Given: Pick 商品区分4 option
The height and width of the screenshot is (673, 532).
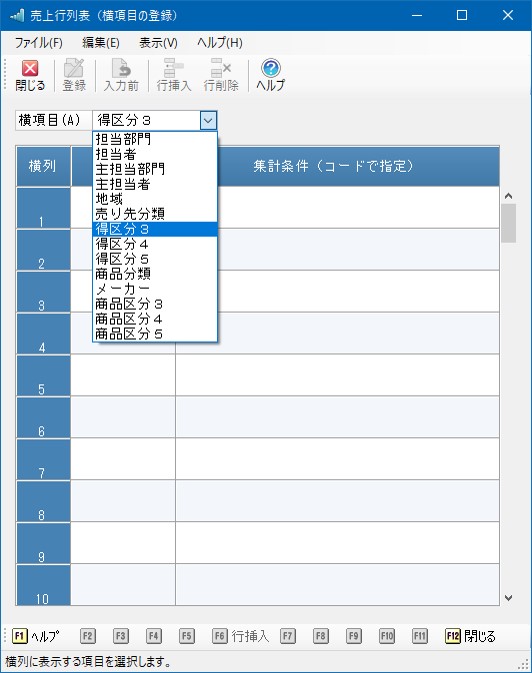Looking at the screenshot, I should [x=155, y=319].
